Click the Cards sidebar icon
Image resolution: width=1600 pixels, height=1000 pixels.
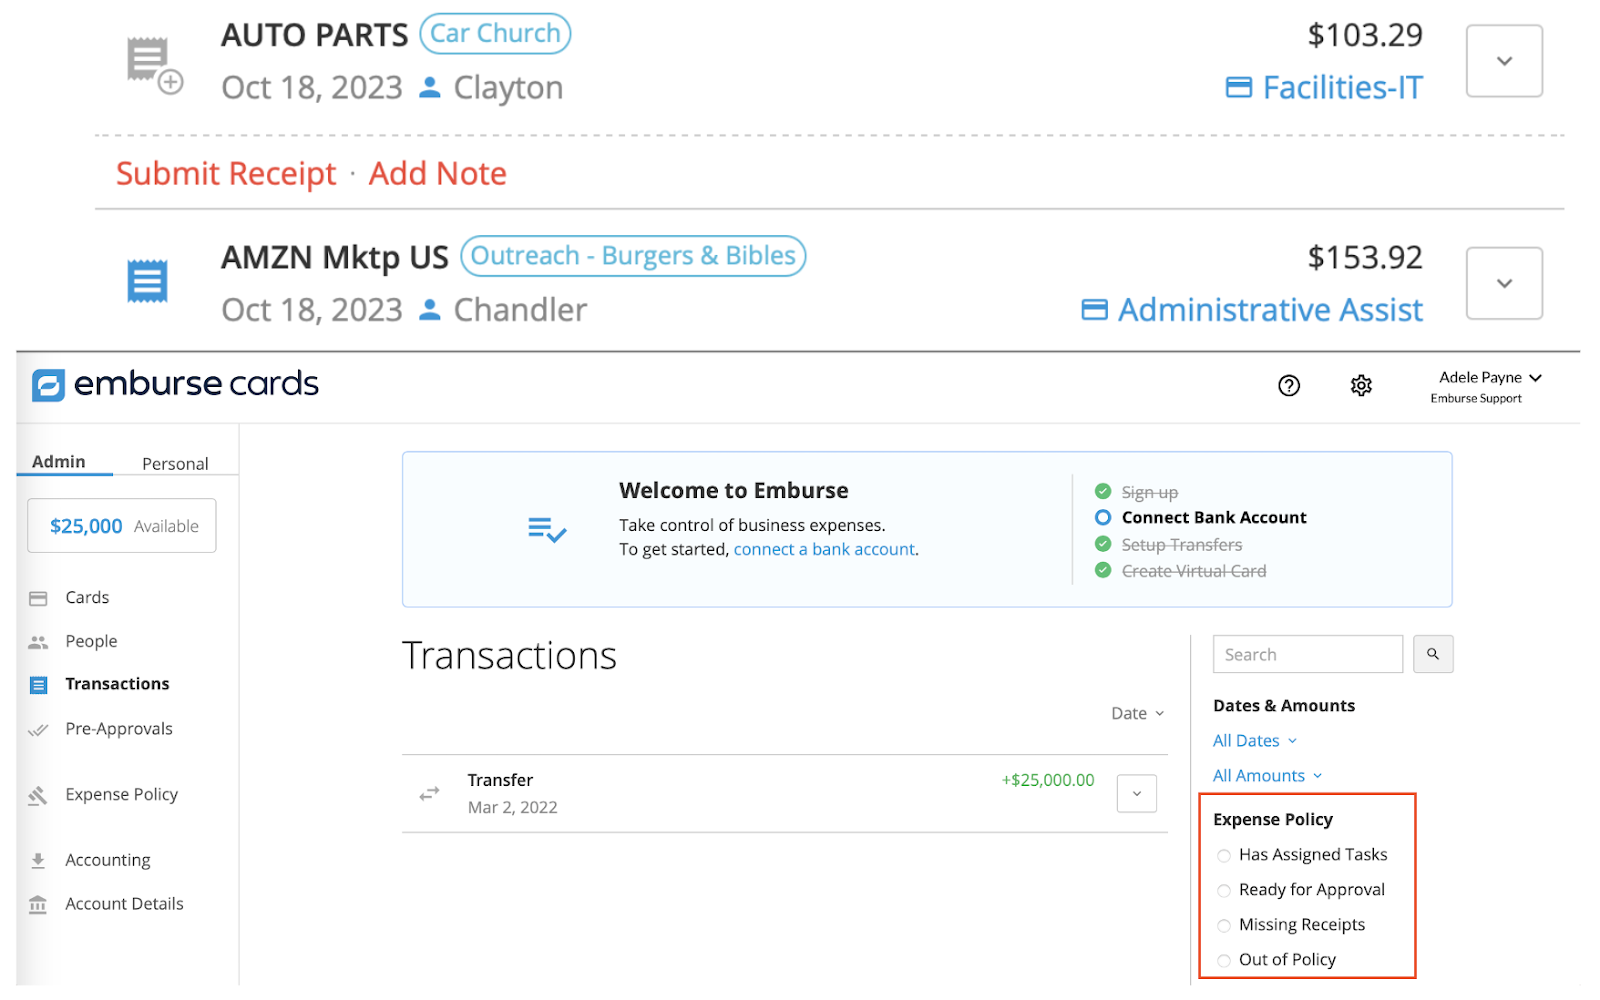38,598
